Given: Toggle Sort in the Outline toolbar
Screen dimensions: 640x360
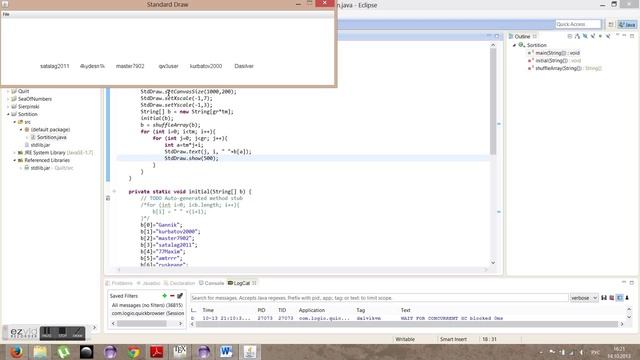Looking at the screenshot, I should (577, 36).
